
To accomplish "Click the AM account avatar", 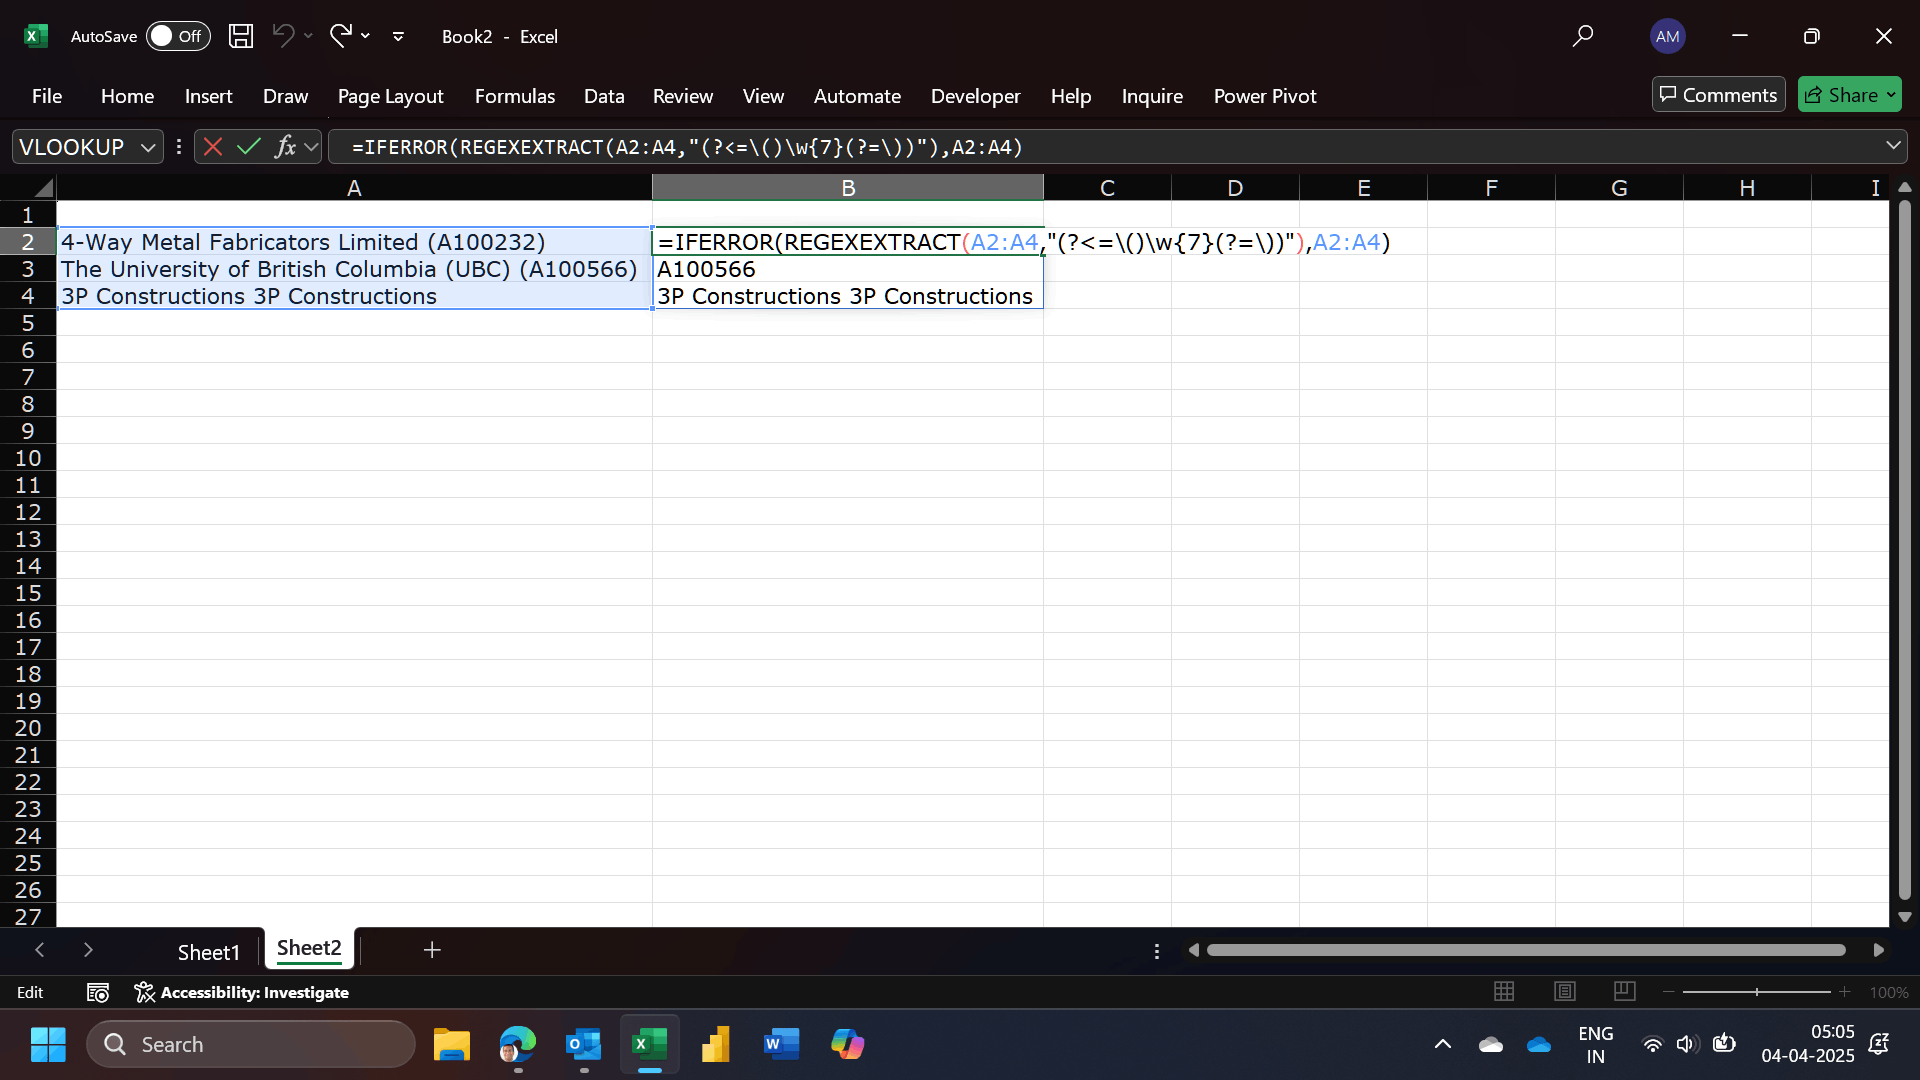I will tap(1667, 36).
